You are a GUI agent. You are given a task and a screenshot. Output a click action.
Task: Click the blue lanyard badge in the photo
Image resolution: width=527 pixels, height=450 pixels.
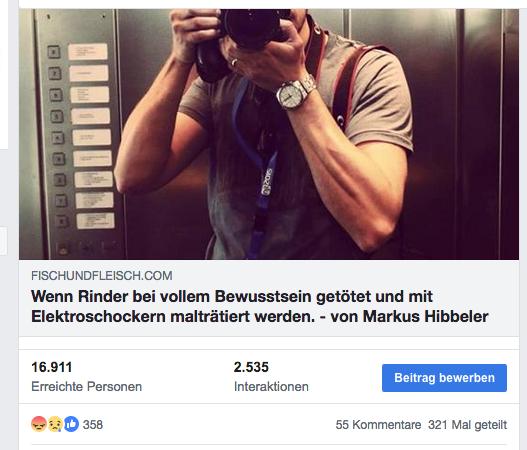(268, 181)
